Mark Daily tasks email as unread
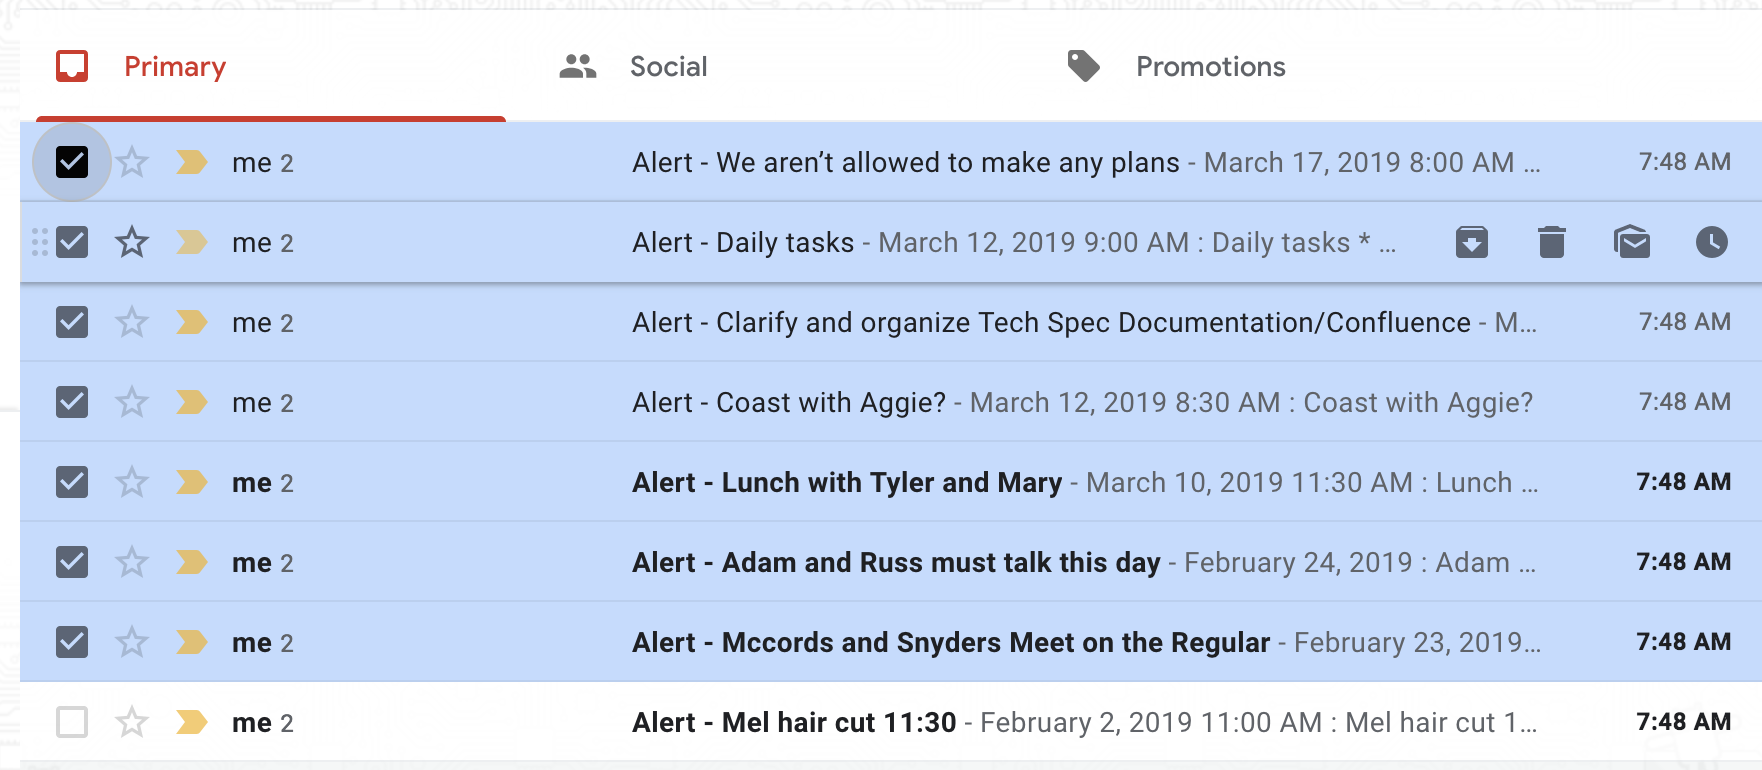Image resolution: width=1762 pixels, height=770 pixels. point(1631,242)
